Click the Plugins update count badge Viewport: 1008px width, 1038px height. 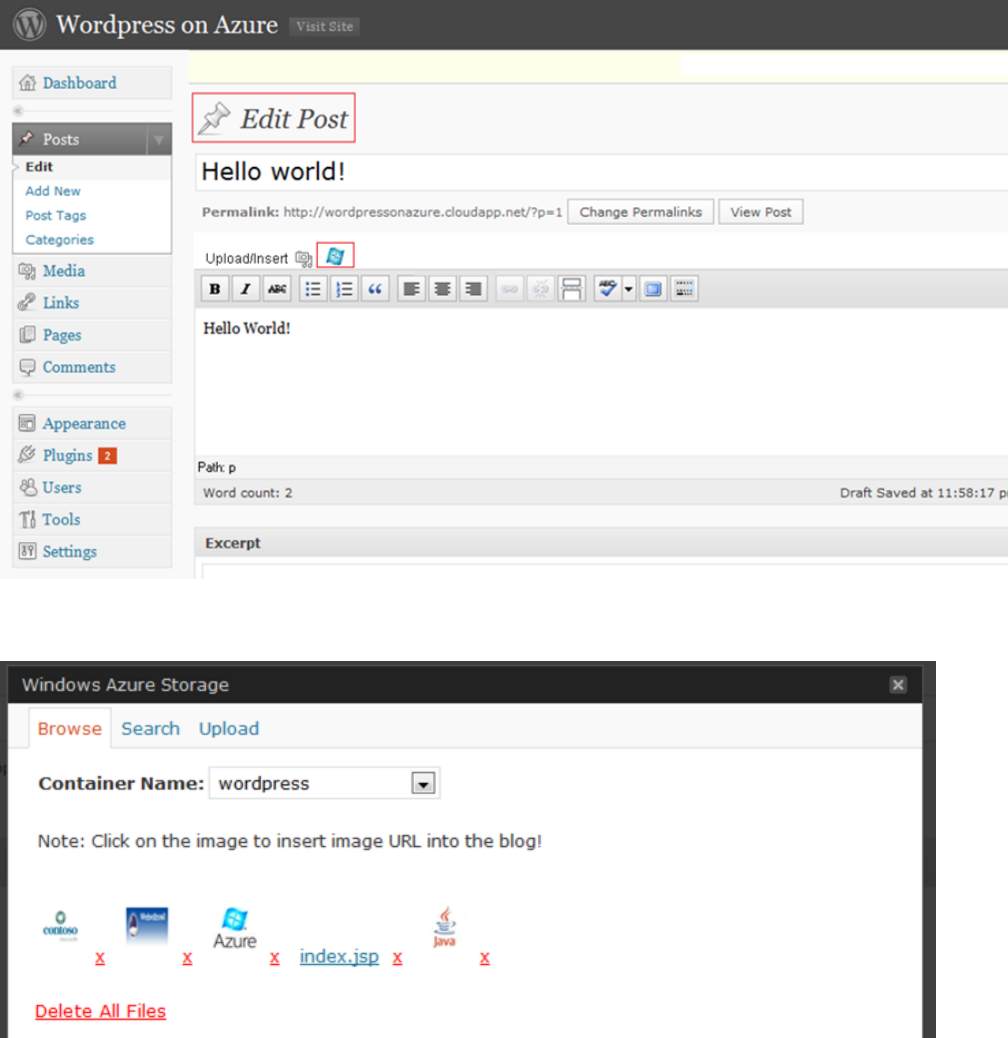tap(107, 455)
